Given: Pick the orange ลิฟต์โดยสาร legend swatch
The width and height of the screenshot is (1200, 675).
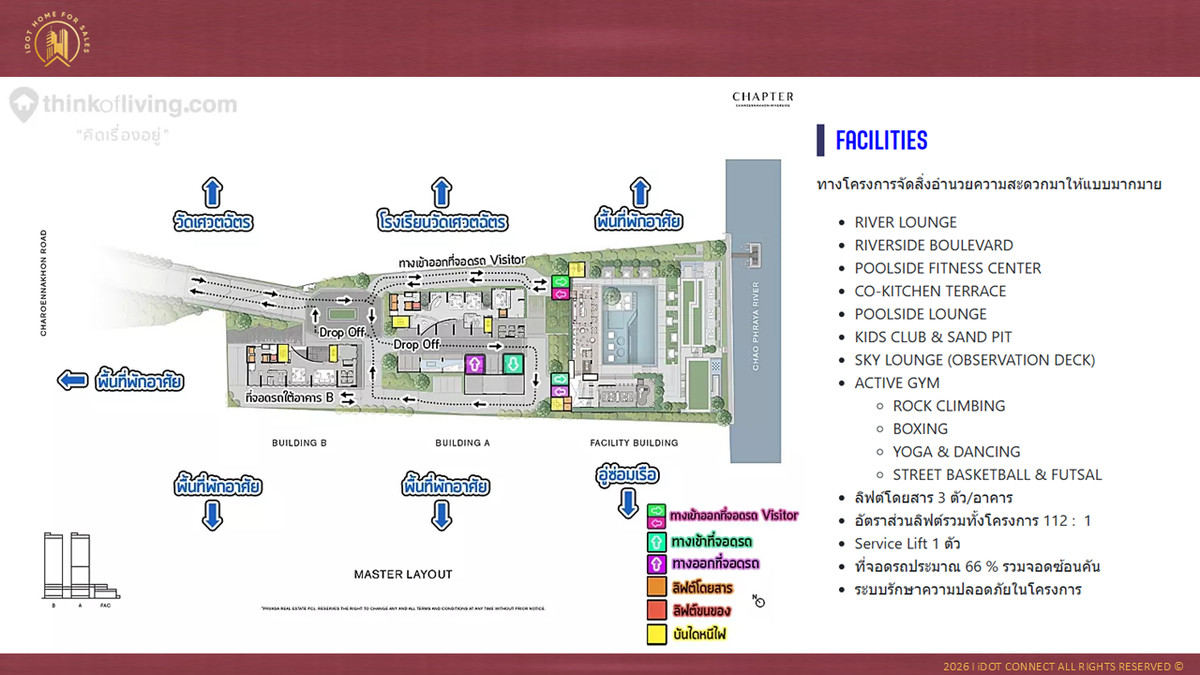Looking at the screenshot, I should pyautogui.click(x=656, y=587).
